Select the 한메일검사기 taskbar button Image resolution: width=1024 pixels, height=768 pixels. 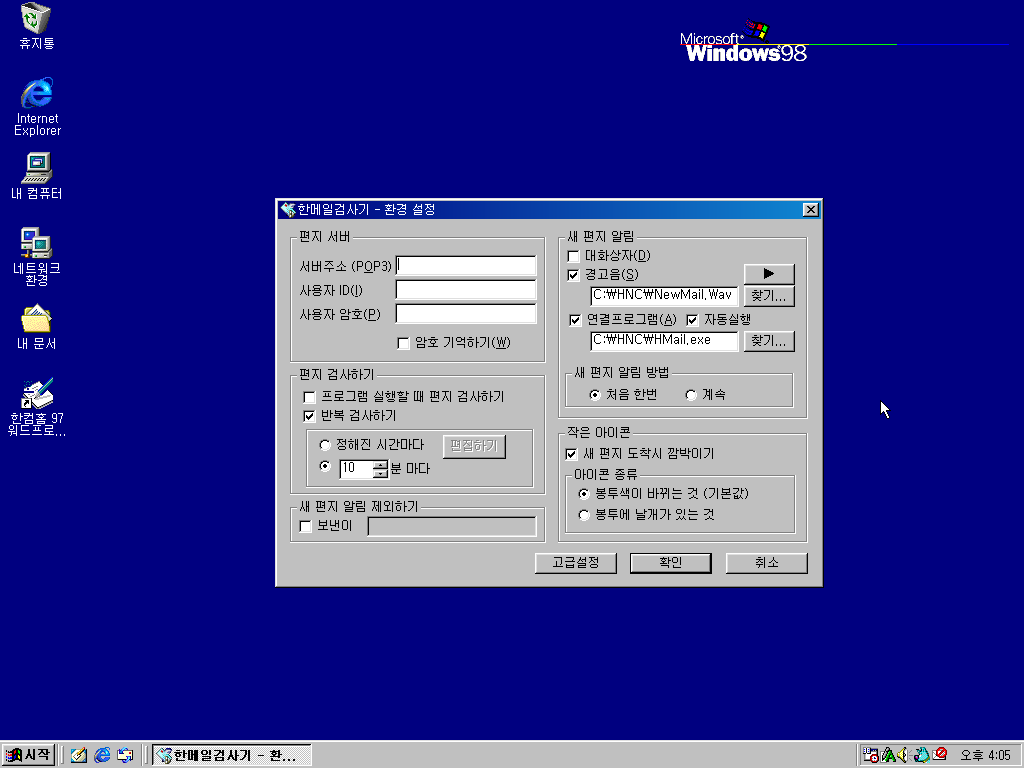tap(232, 755)
